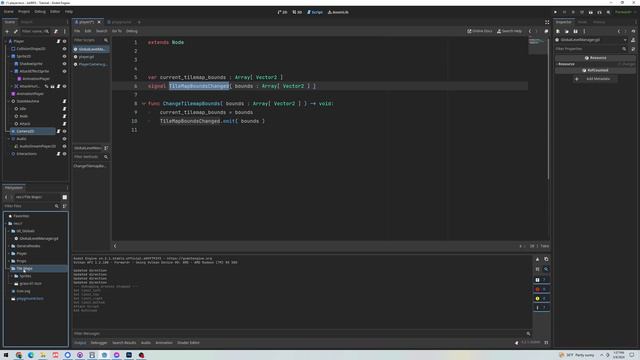Clear the Output log
This screenshot has width=640, height=360.
(x=538, y=260)
